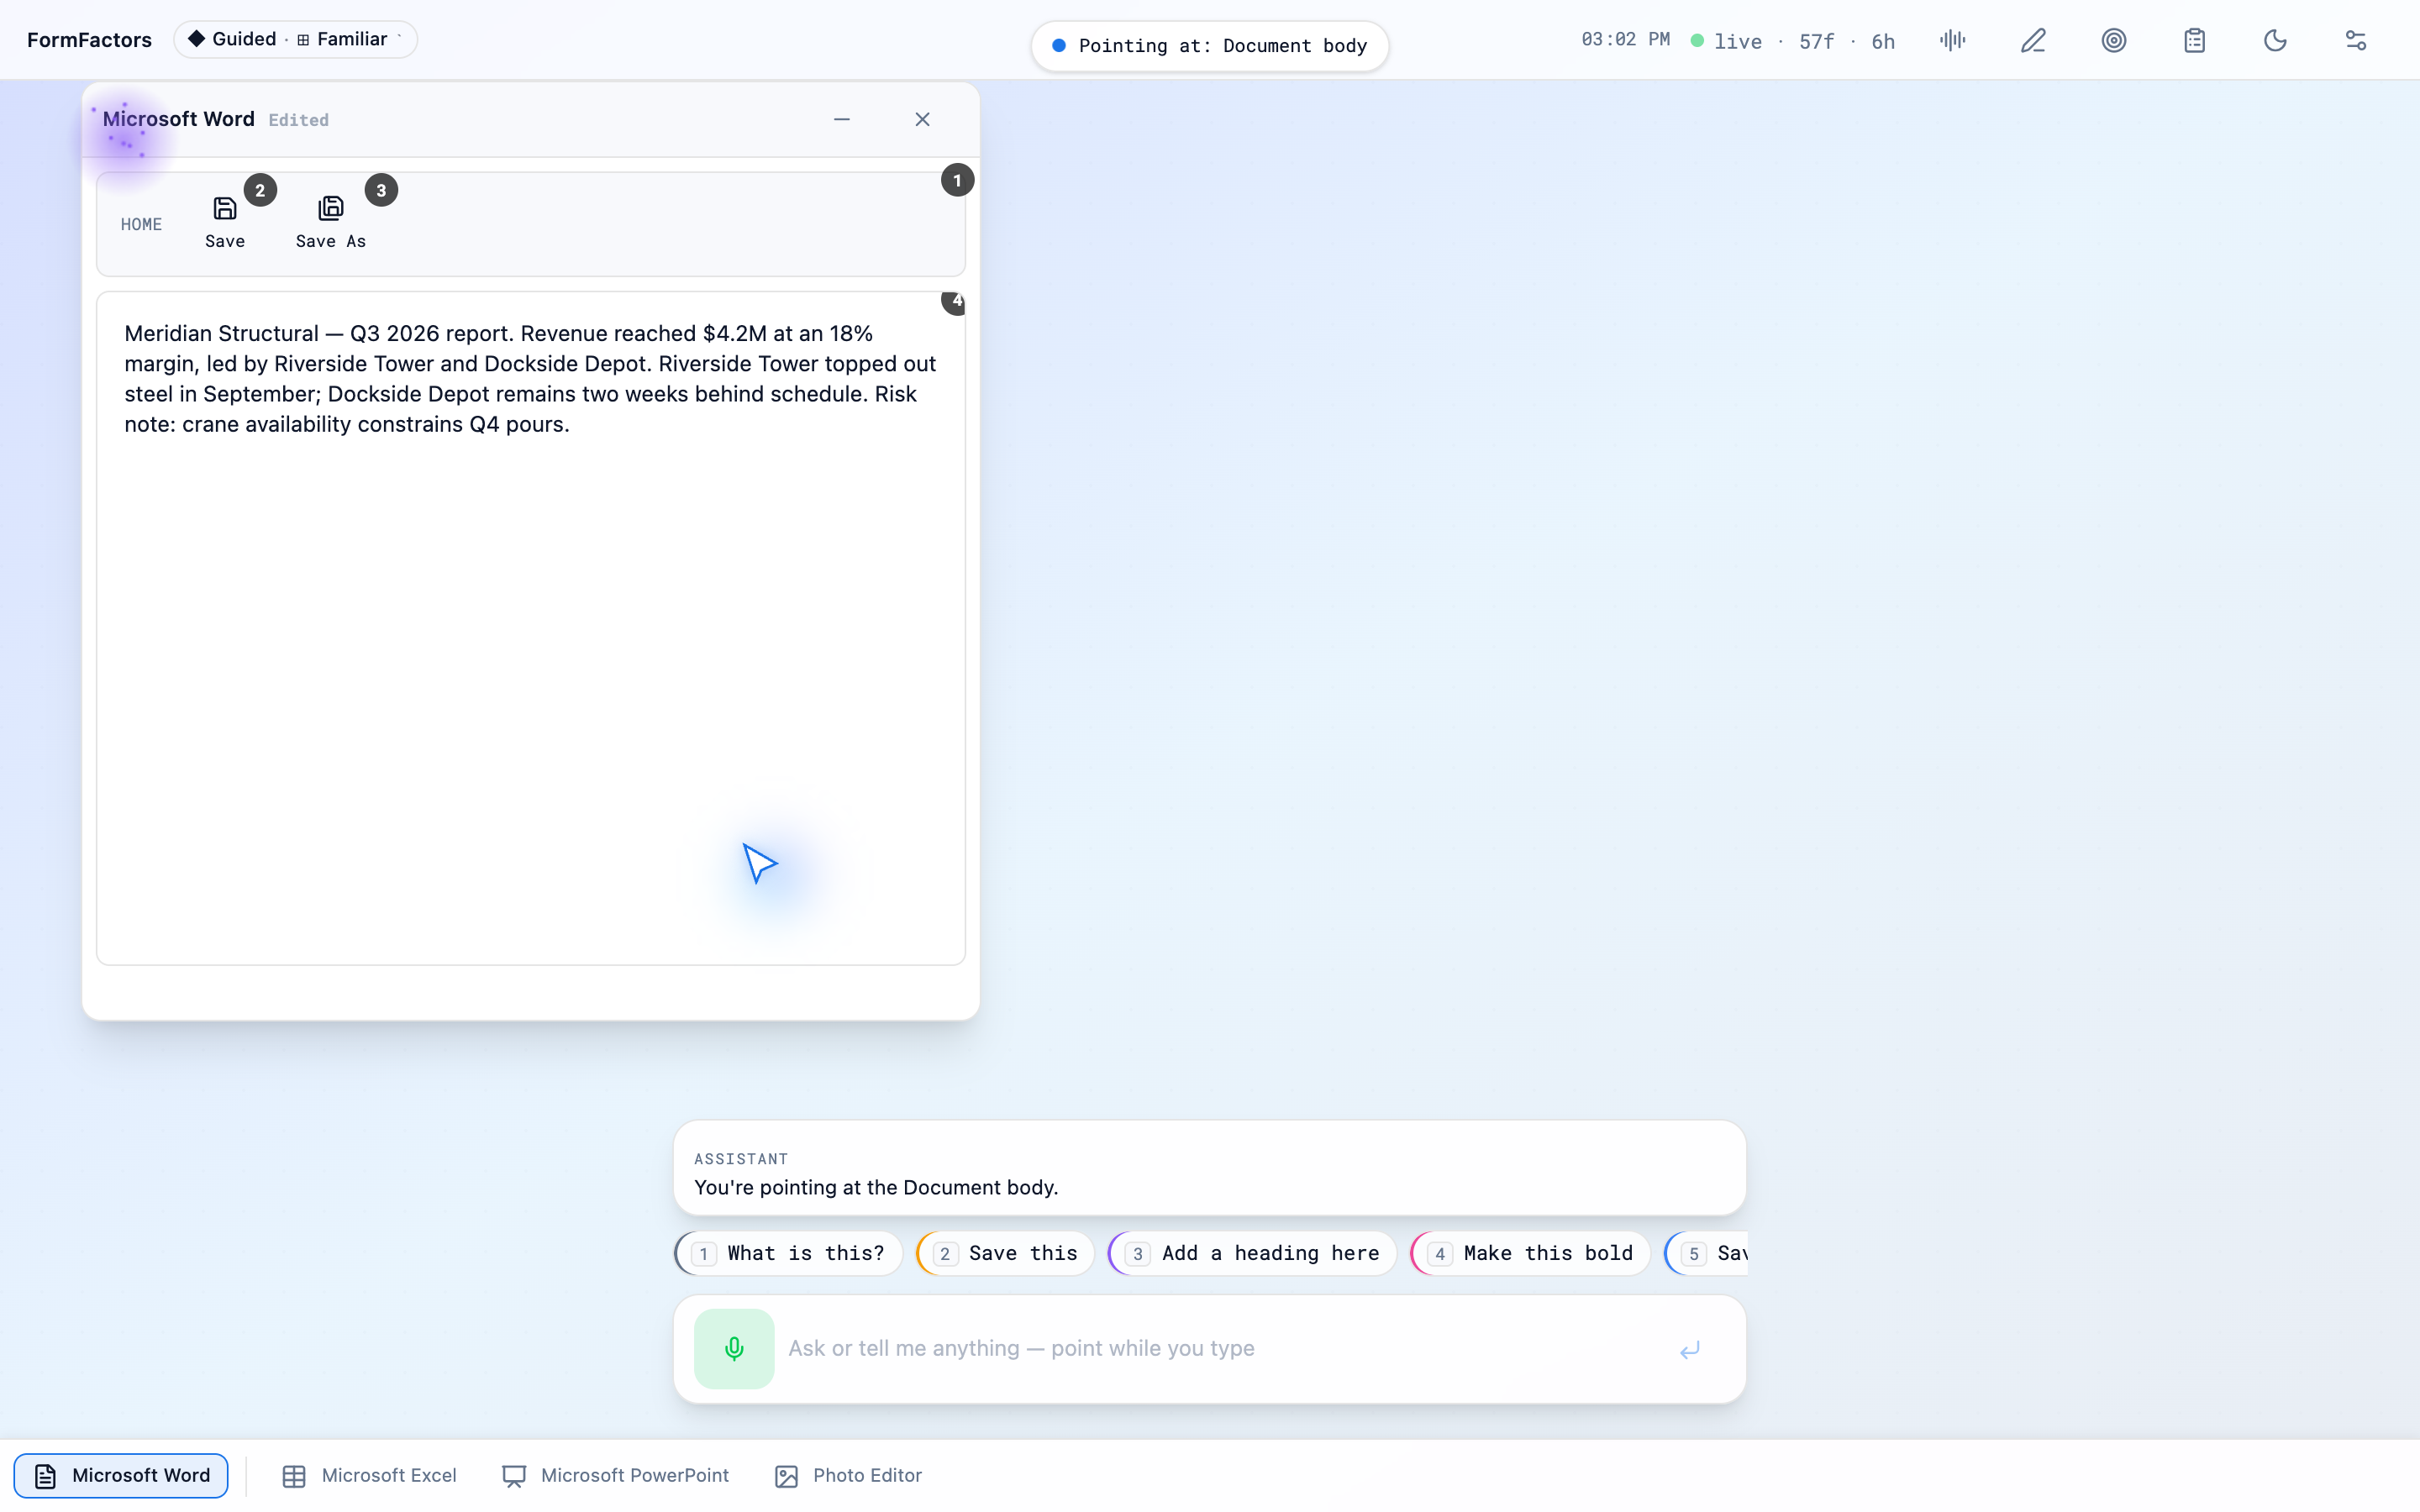Image resolution: width=2420 pixels, height=1512 pixels.
Task: Click the "6h" readout in the top bar
Action: (x=1883, y=41)
